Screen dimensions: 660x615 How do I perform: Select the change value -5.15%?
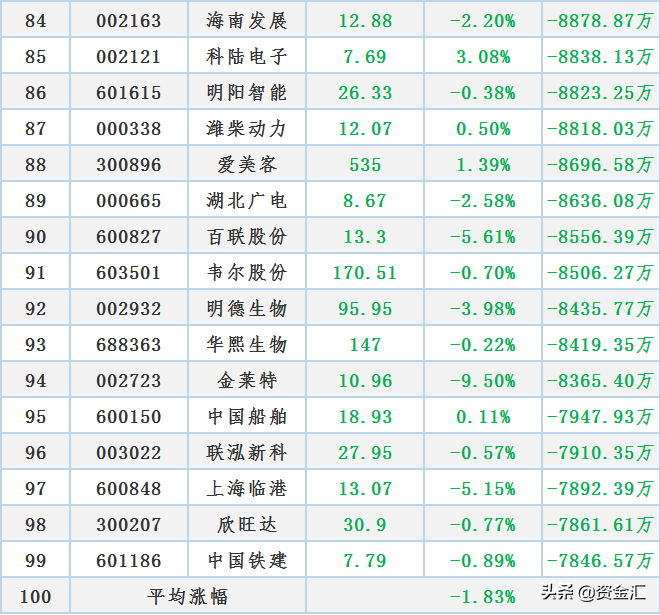(483, 489)
